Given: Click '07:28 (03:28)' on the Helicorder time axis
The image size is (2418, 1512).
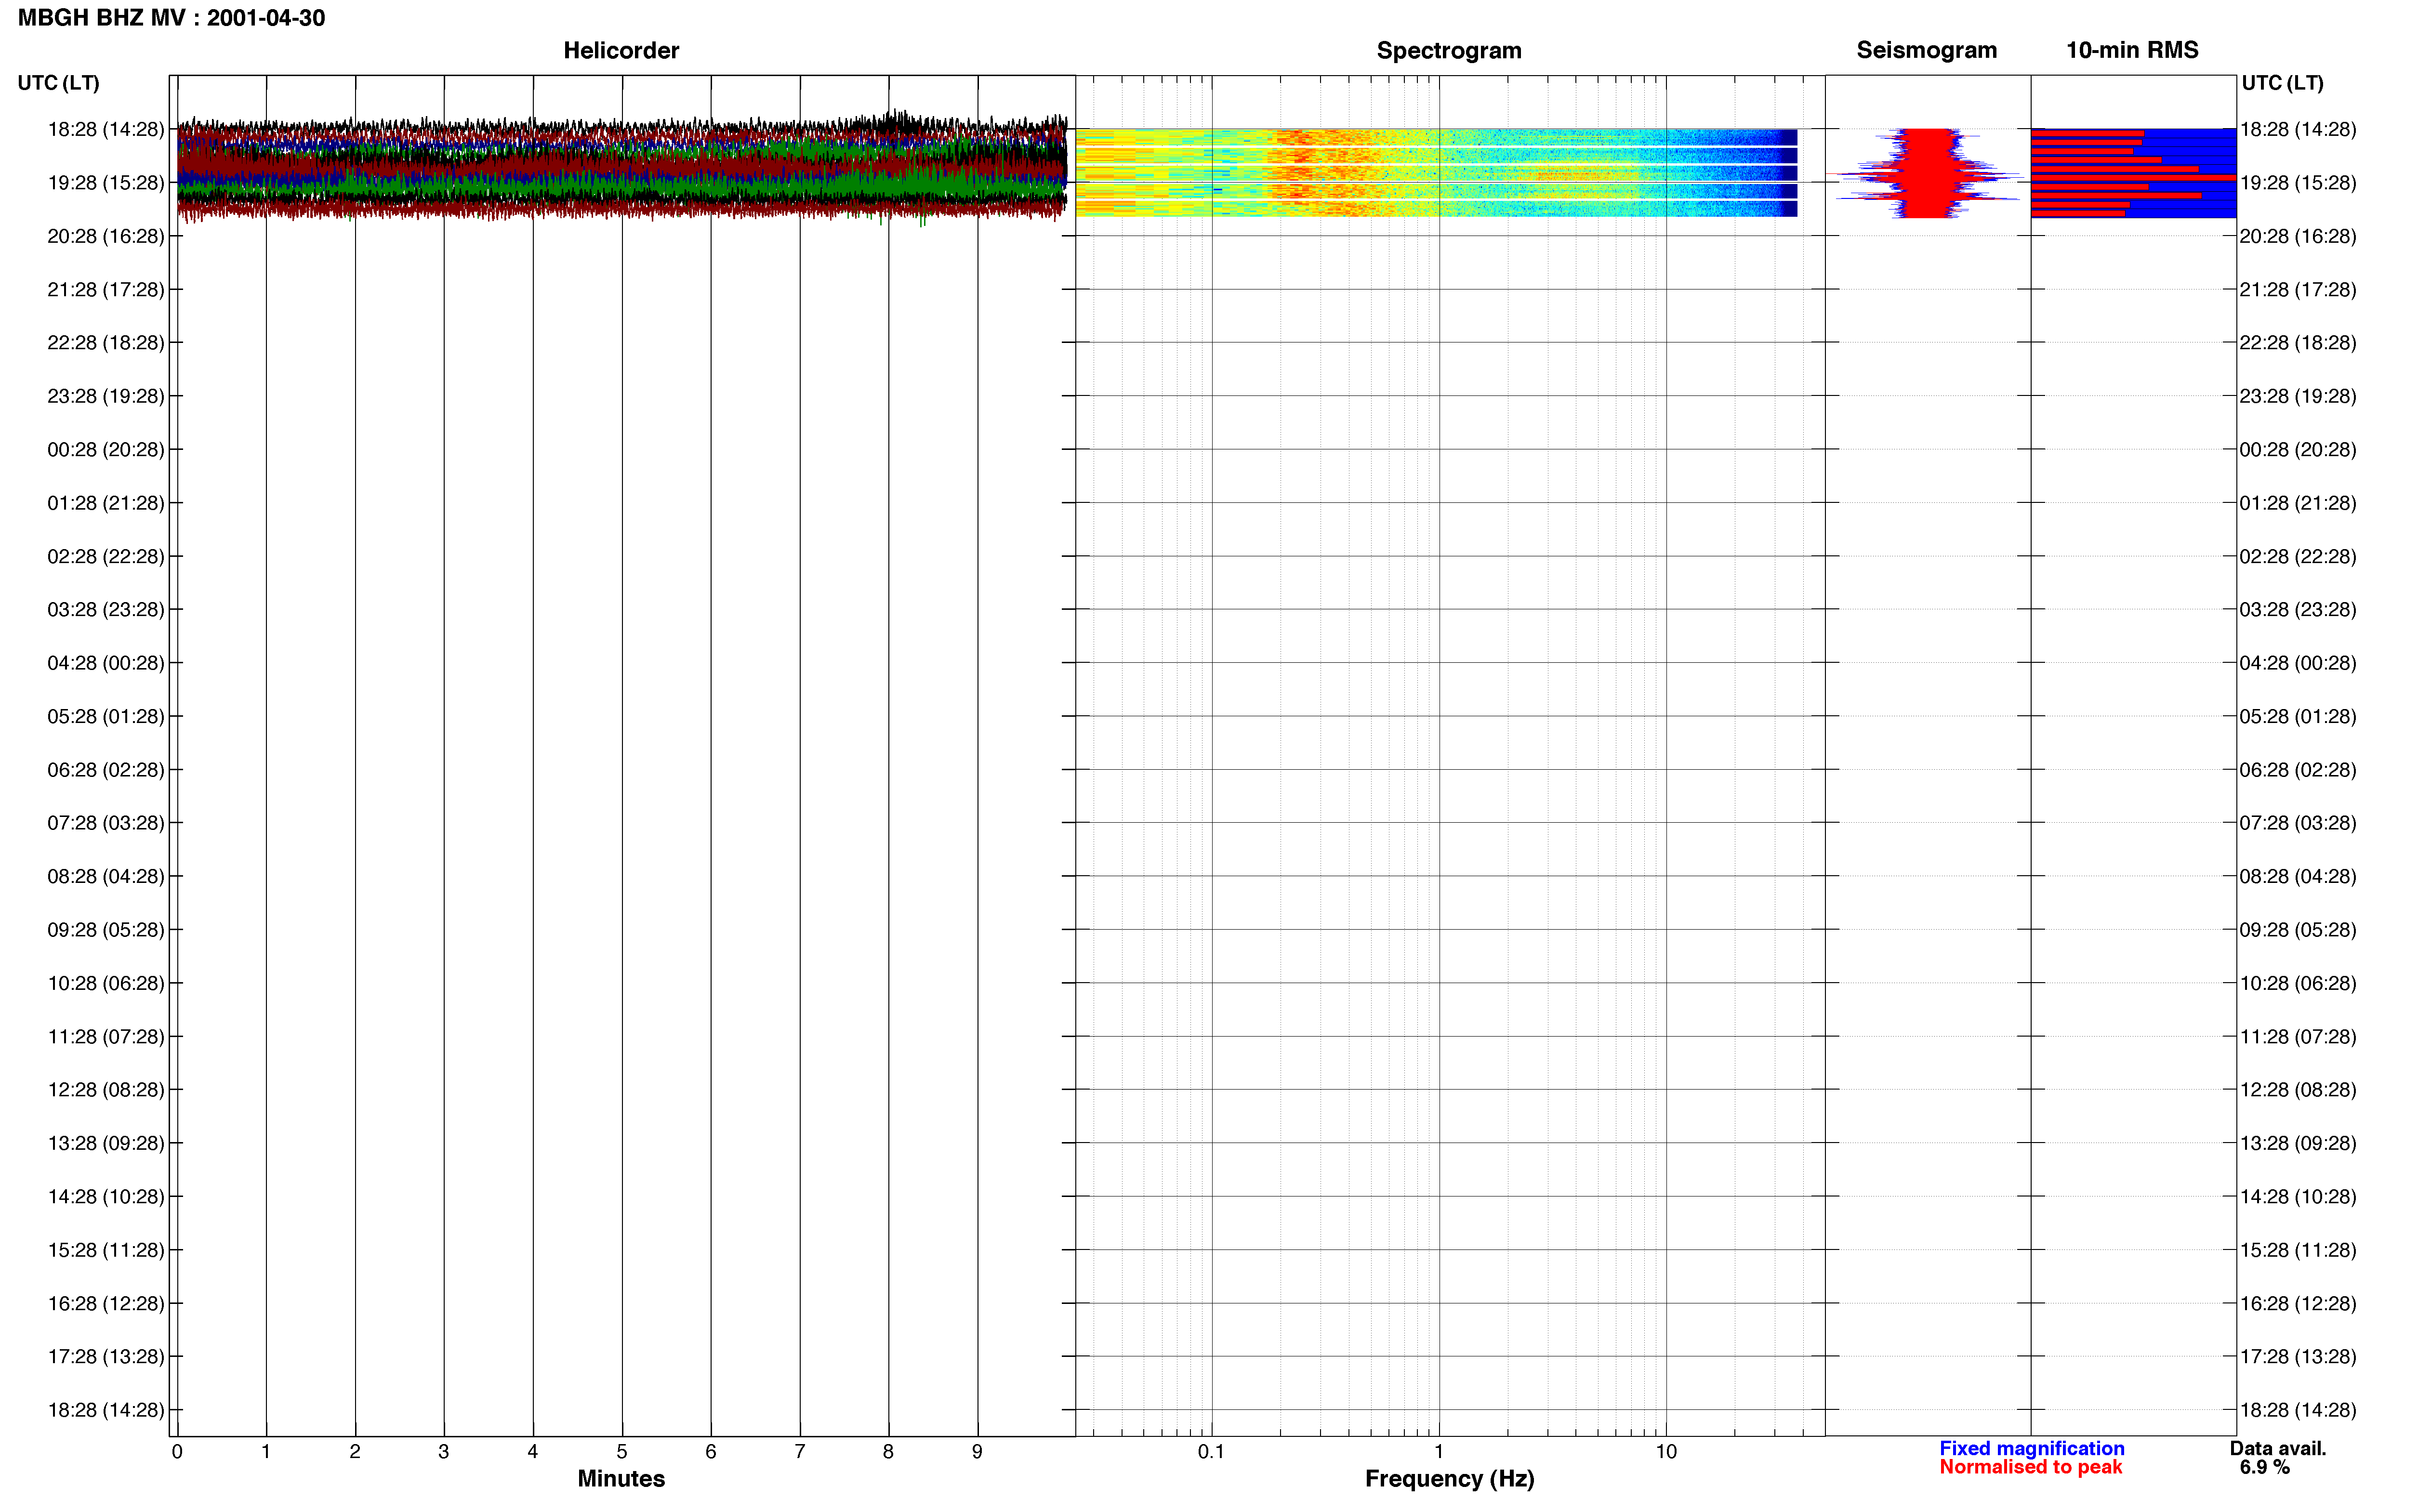Looking at the screenshot, I should click(106, 823).
